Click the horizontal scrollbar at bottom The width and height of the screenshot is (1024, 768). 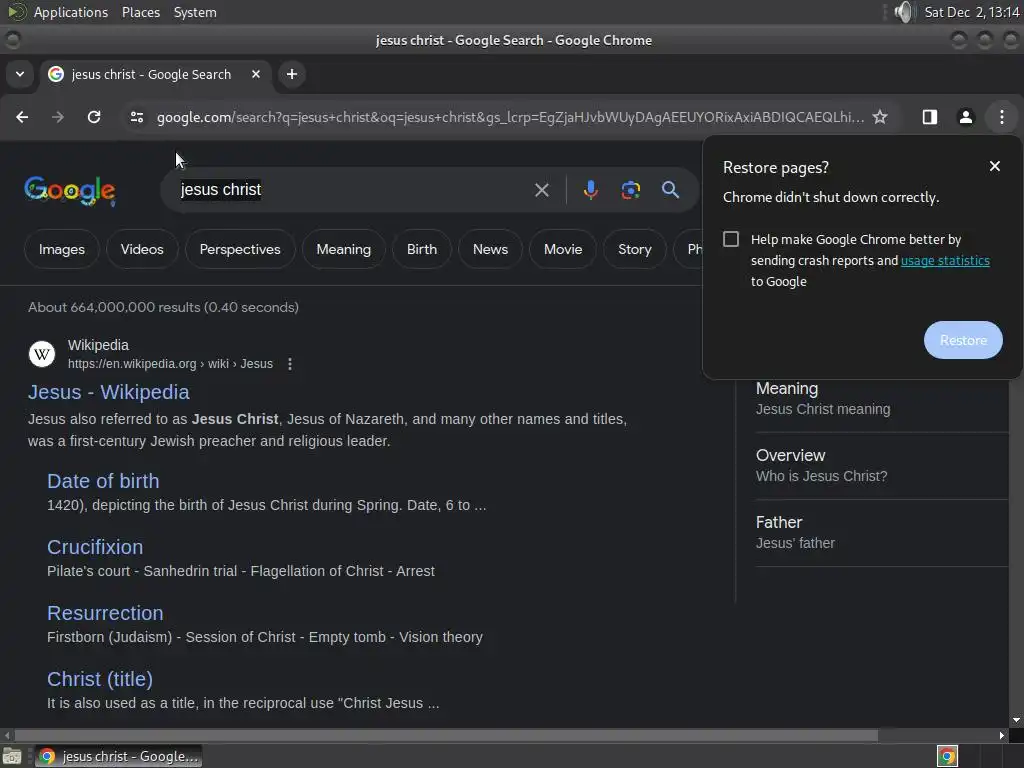click(x=446, y=735)
